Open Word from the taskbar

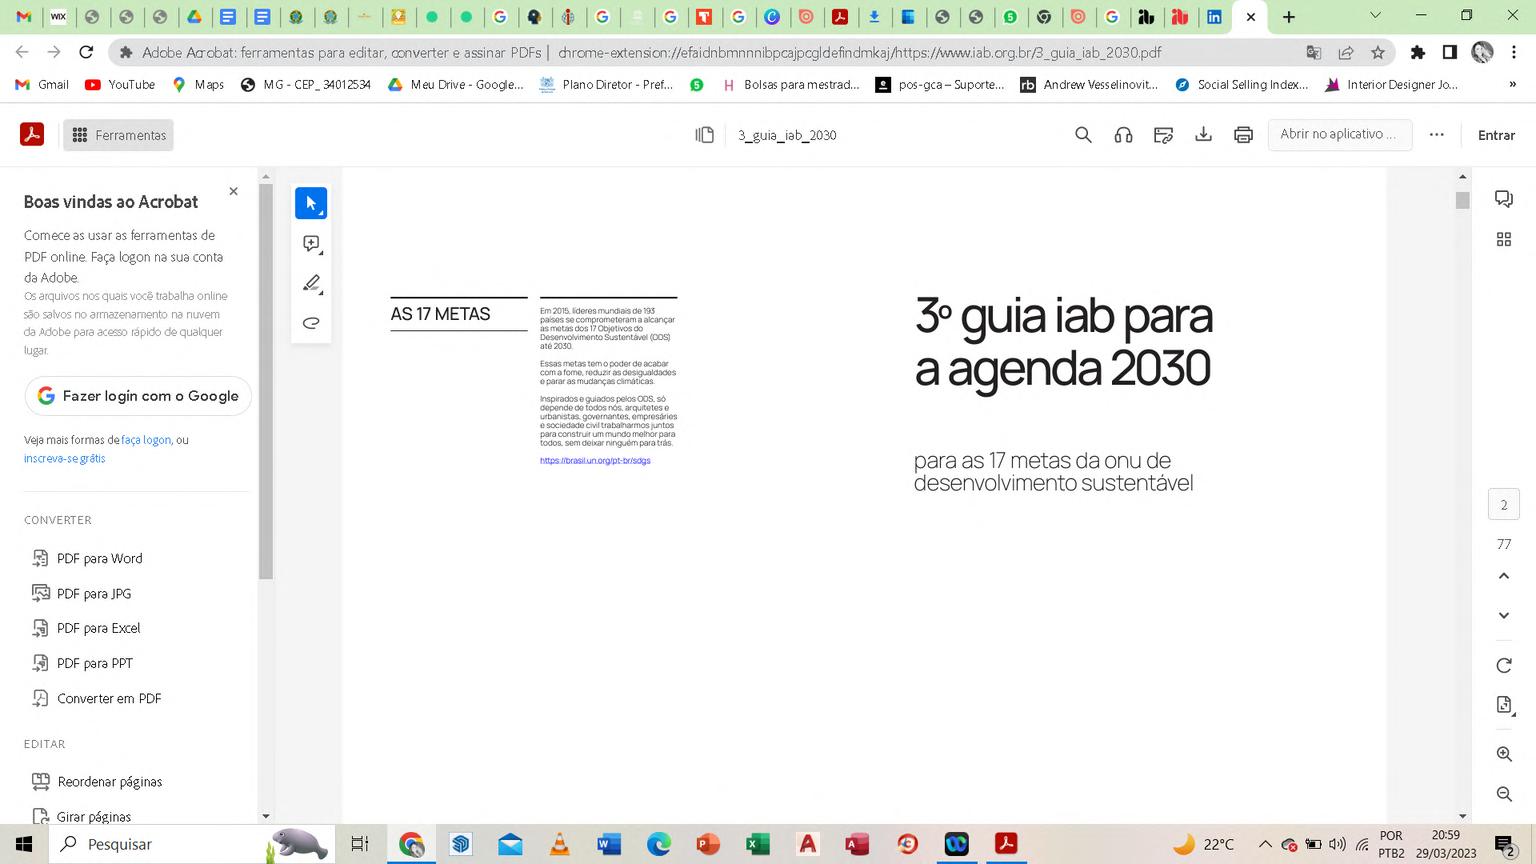609,844
